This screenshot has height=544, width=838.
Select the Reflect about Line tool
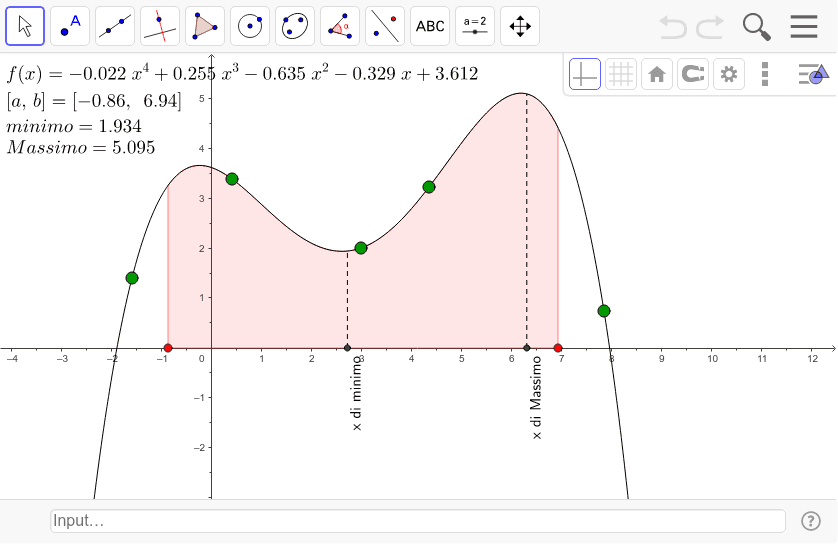pyautogui.click(x=385, y=26)
